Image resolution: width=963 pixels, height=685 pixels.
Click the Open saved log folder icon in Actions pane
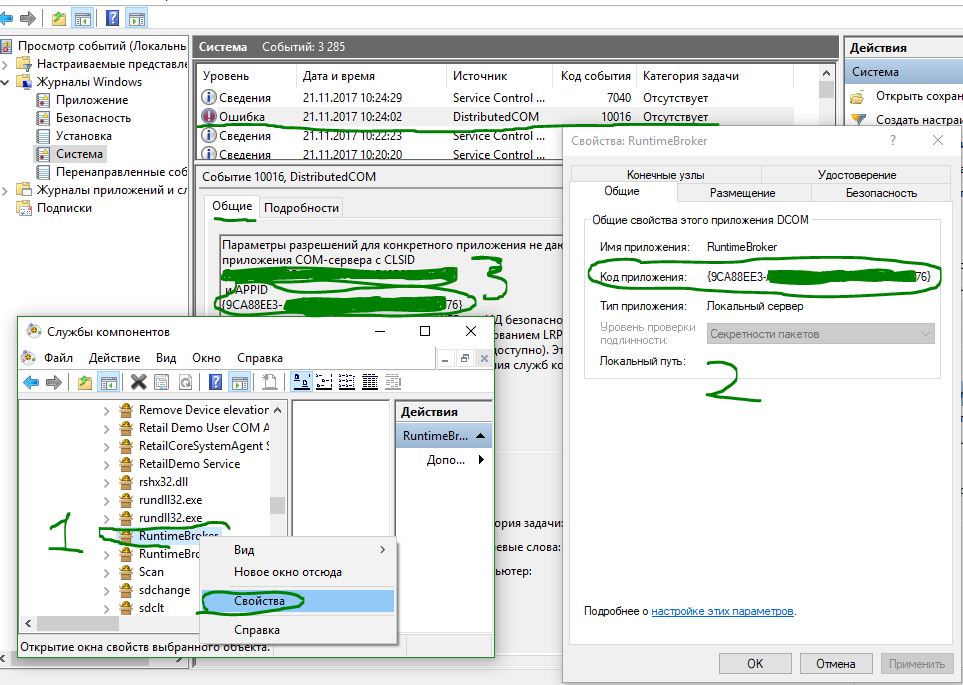pyautogui.click(x=858, y=97)
